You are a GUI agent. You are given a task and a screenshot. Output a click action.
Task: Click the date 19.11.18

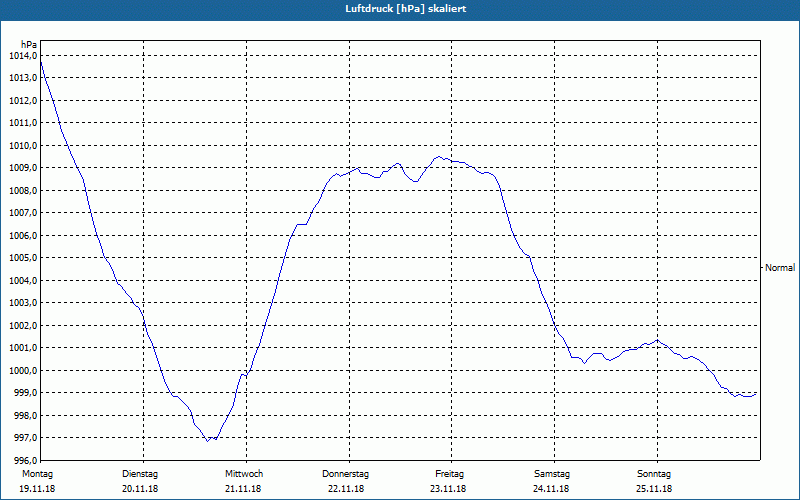click(37, 489)
